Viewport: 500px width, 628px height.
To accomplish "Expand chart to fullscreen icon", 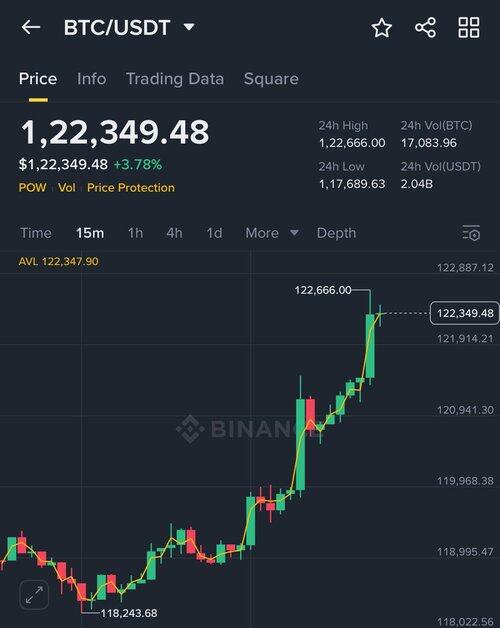I will pyautogui.click(x=34, y=595).
